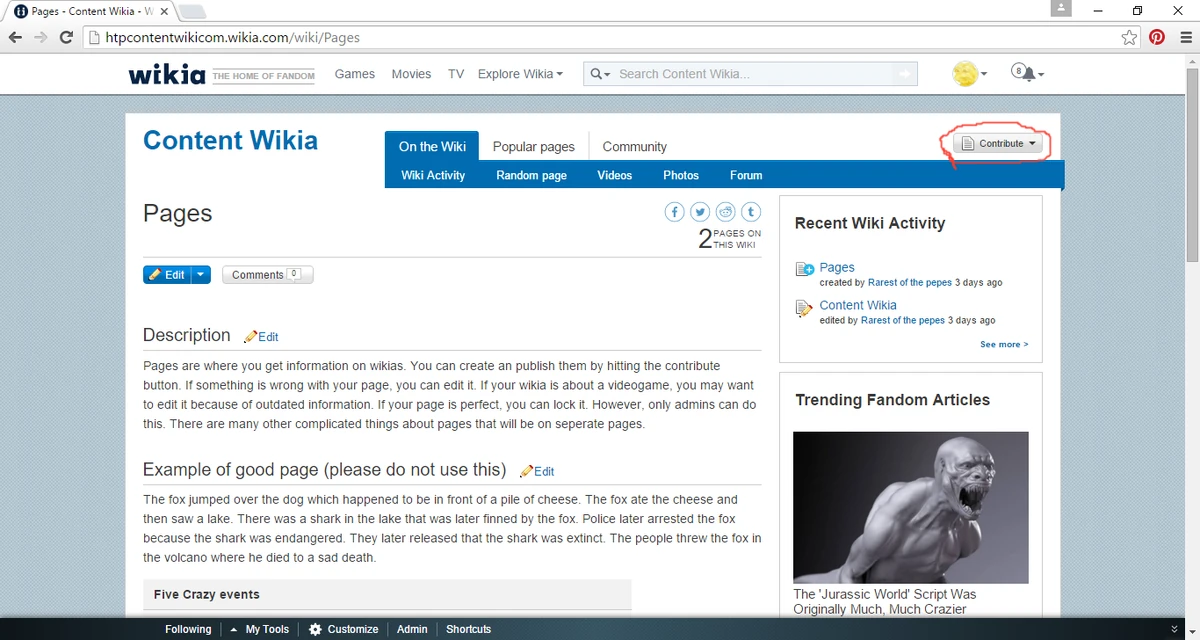Visit the Rarest of the pepes profile
The width and height of the screenshot is (1200, 640).
click(x=907, y=282)
